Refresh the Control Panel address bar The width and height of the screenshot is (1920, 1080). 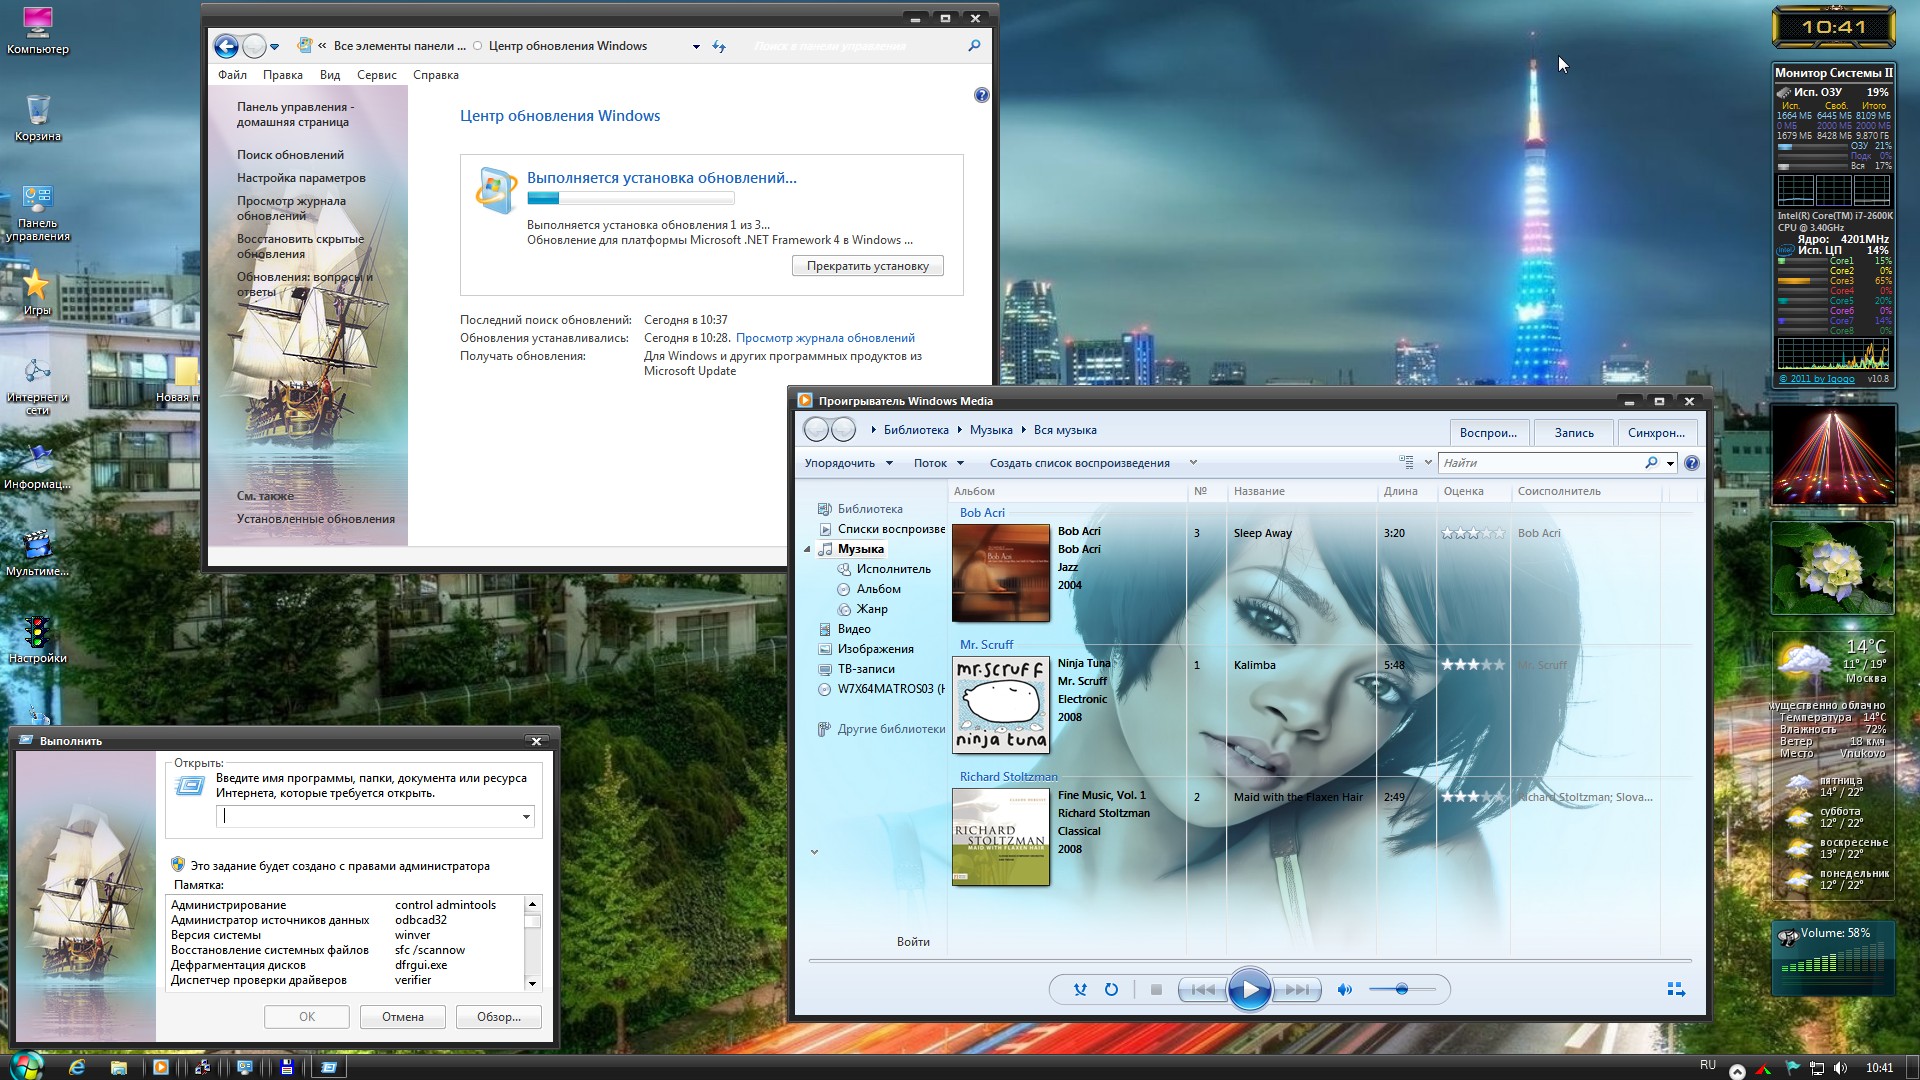pos(718,46)
